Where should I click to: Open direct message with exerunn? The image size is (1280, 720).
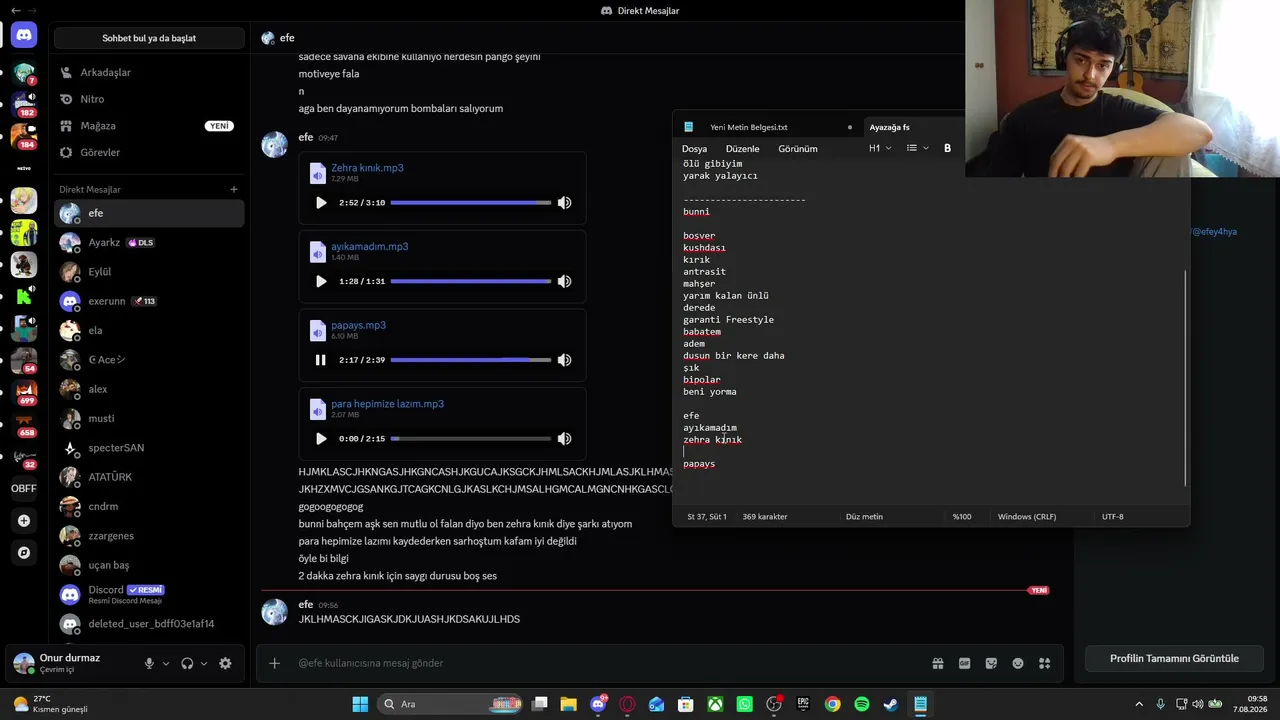click(x=149, y=301)
